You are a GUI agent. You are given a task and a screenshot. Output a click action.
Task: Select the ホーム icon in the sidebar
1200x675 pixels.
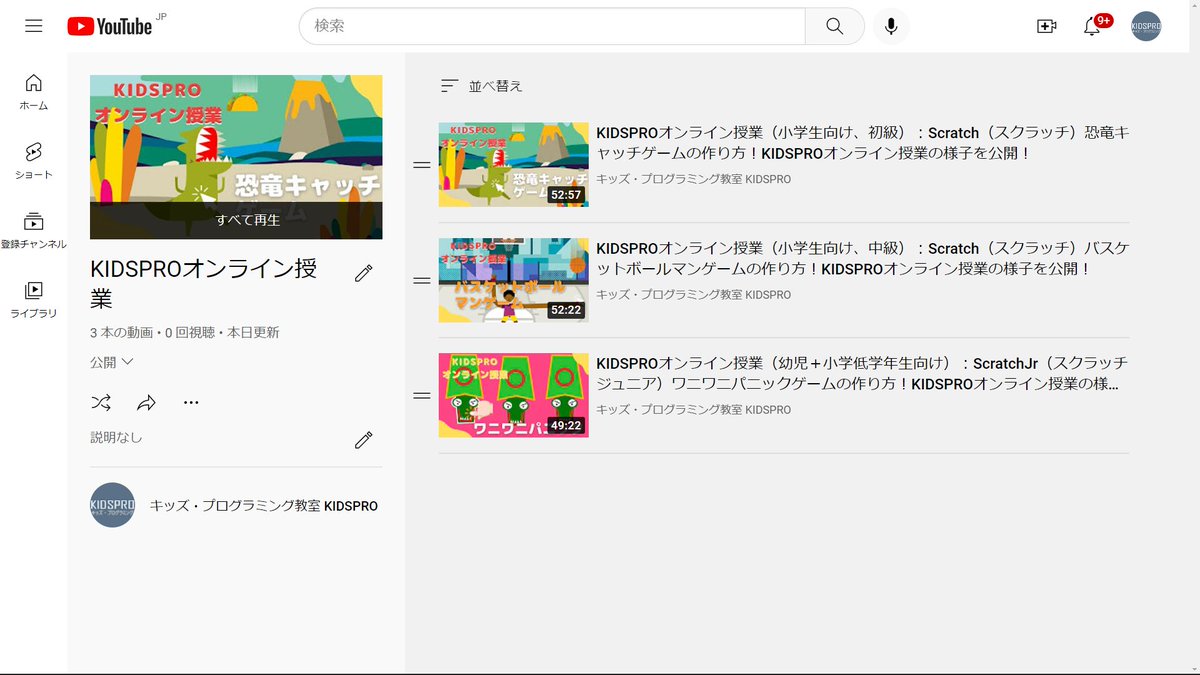(33, 89)
